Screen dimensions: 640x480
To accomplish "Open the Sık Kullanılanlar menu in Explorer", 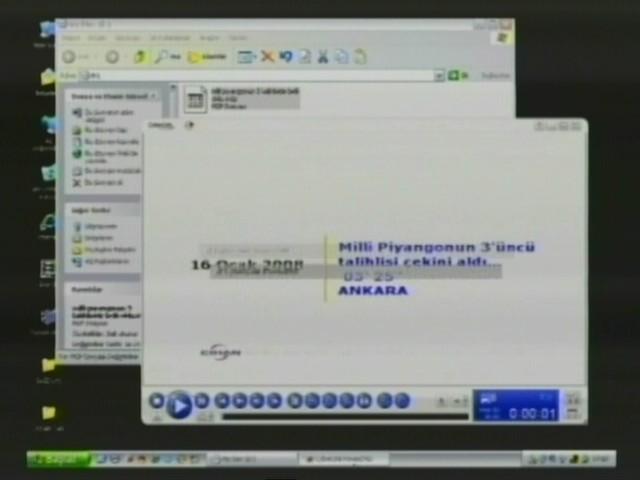I will [170, 38].
